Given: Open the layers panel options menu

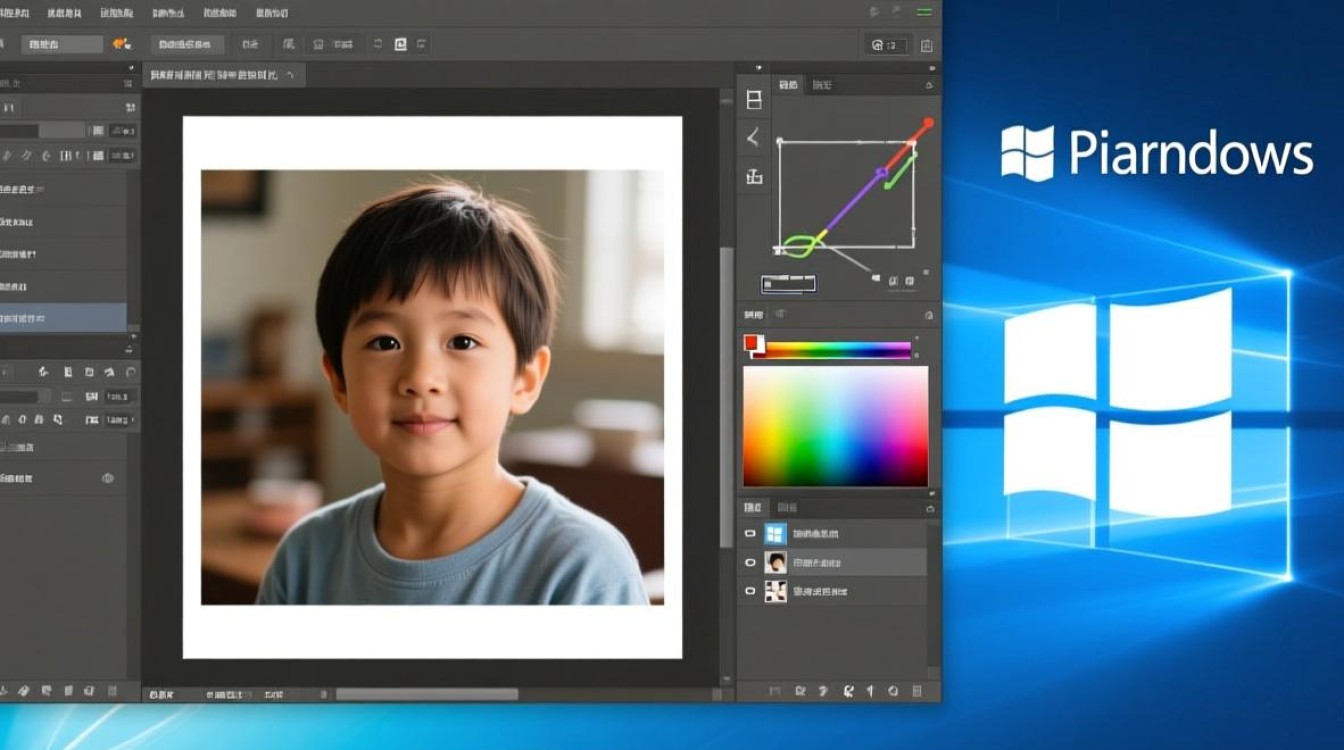Looking at the screenshot, I should point(929,508).
